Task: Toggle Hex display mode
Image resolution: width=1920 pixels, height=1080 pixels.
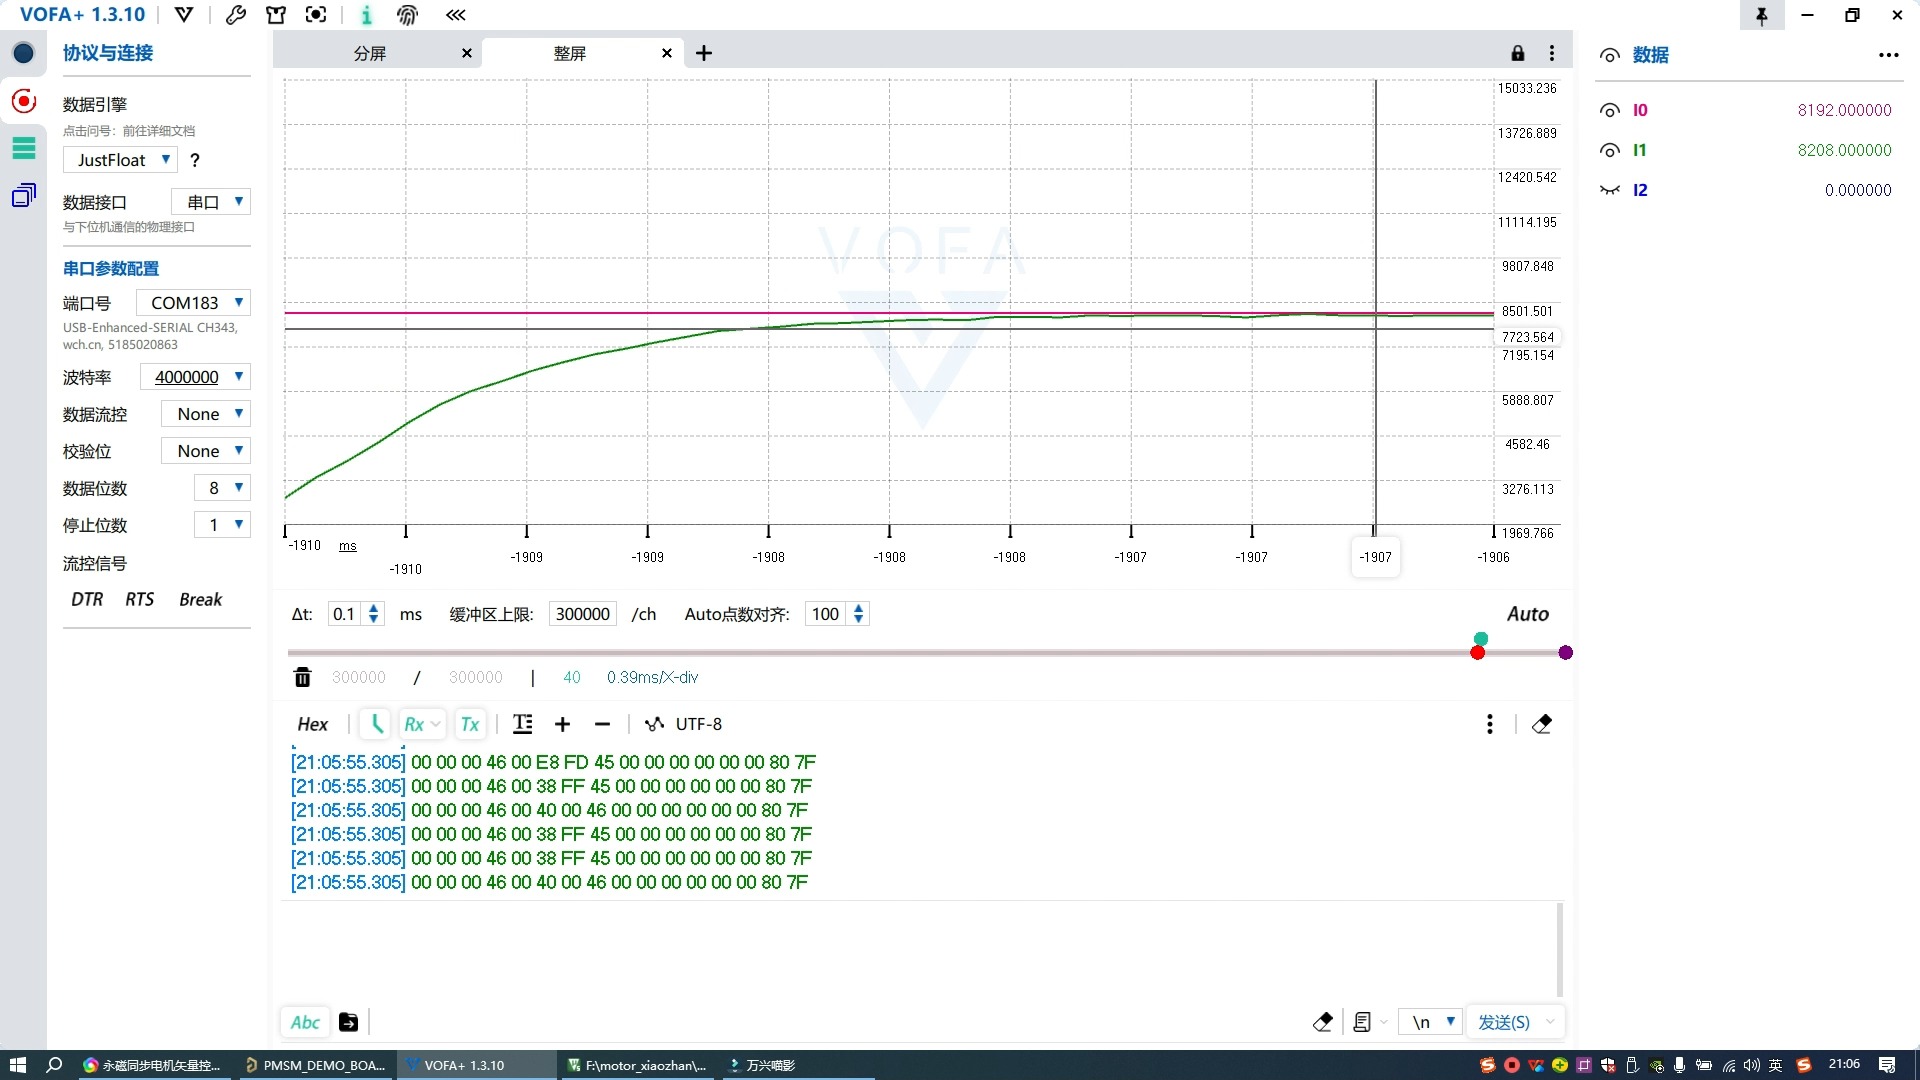Action: [x=313, y=724]
